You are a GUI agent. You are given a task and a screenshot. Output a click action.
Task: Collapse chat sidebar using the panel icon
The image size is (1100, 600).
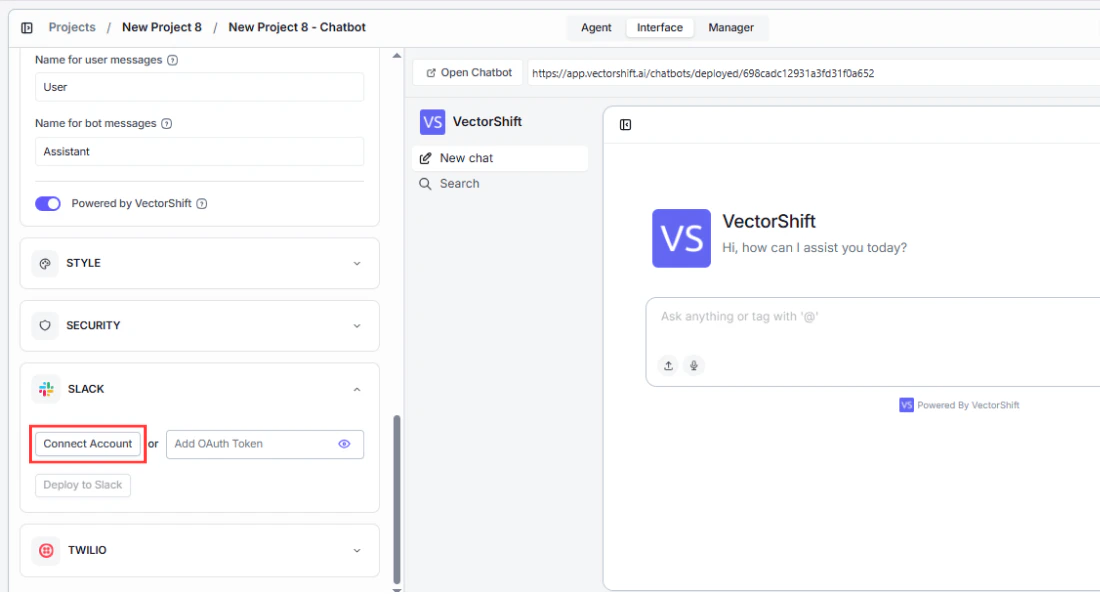[x=625, y=125]
